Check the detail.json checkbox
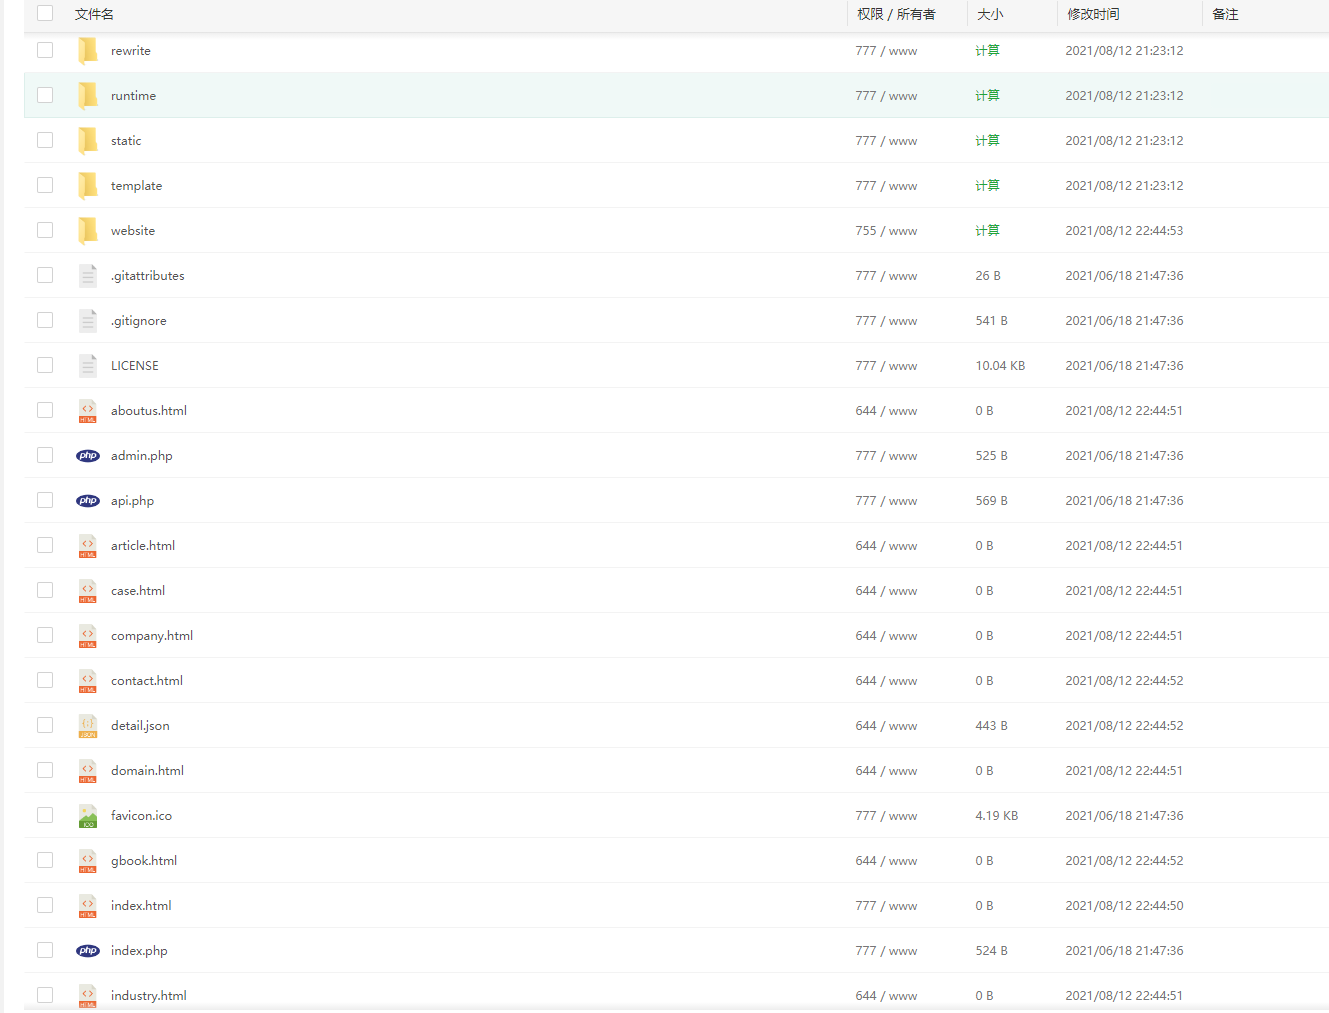Screen dimensions: 1329x1013 coord(45,725)
